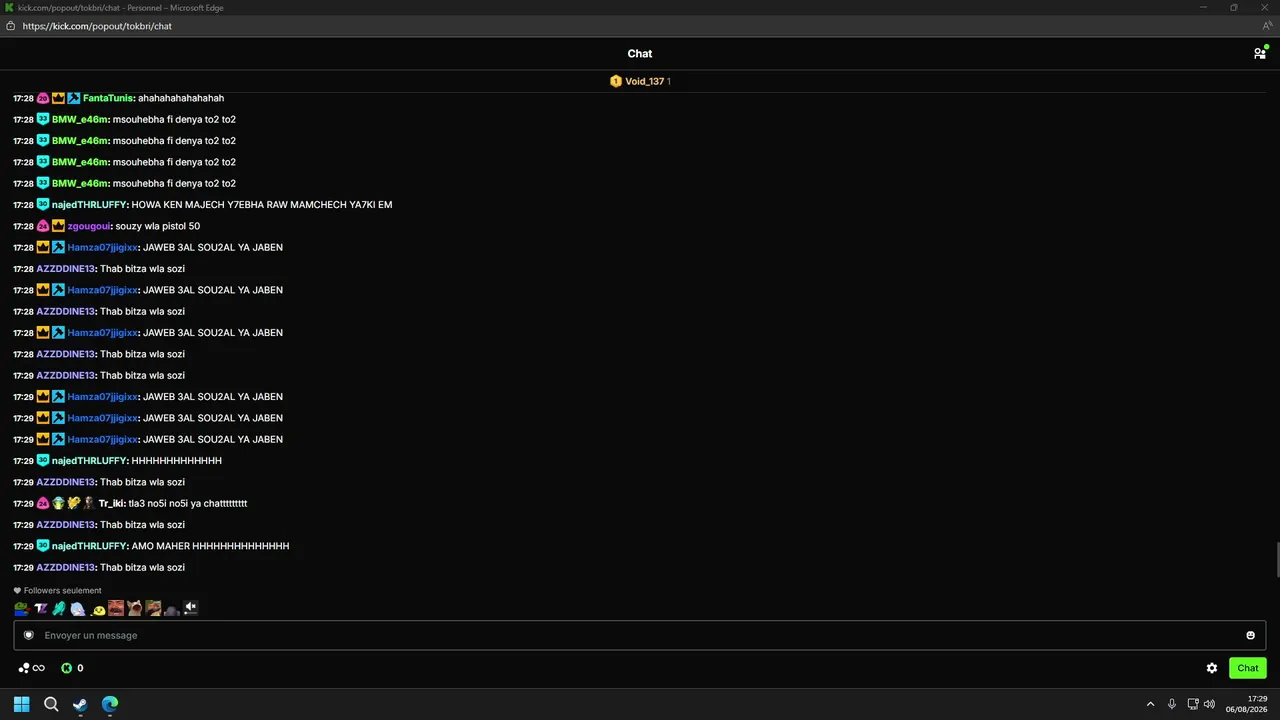The image size is (1280, 720).
Task: Click message 'souzy wla pistol 50'
Action: tap(158, 226)
